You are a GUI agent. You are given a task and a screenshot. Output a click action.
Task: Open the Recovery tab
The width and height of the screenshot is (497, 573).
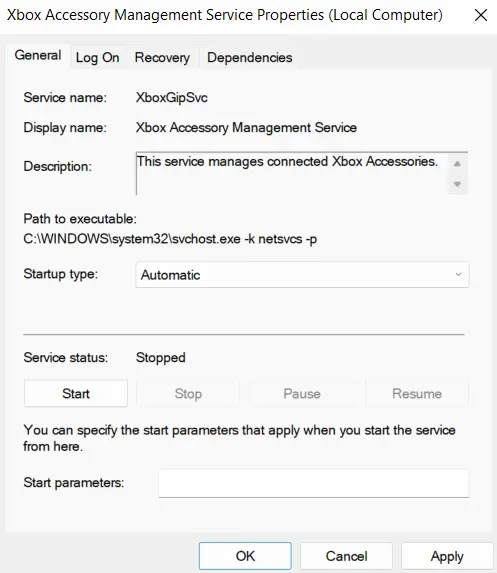(162, 58)
